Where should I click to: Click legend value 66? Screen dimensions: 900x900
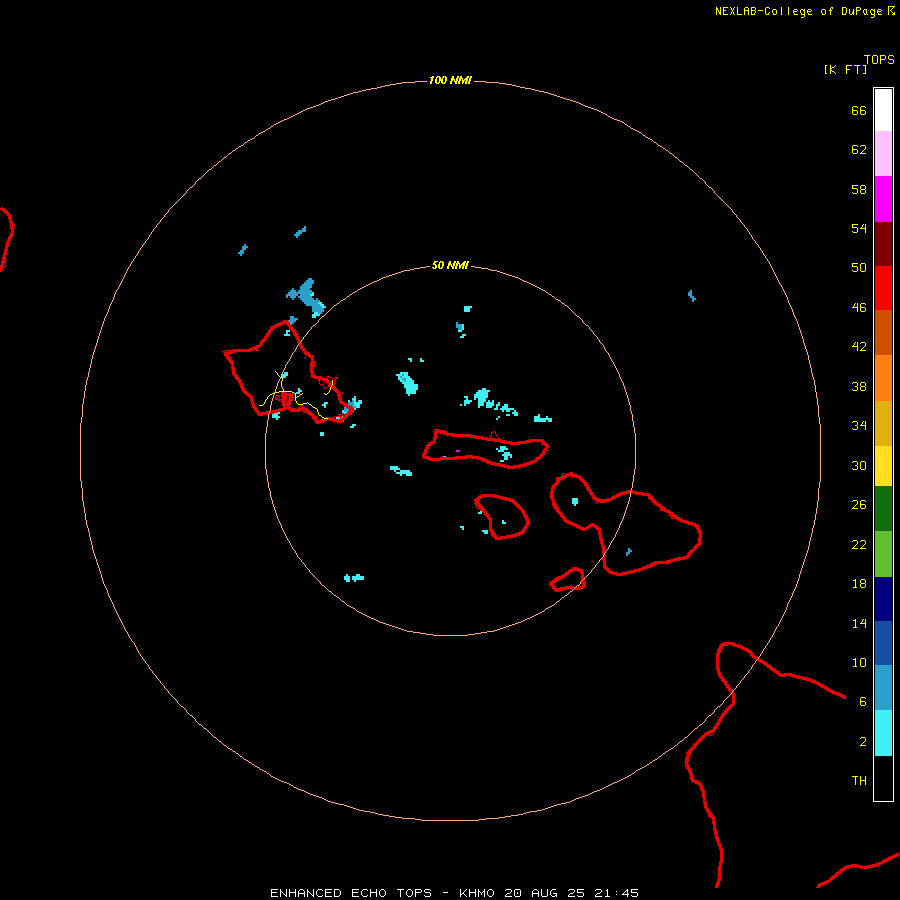[x=859, y=110]
